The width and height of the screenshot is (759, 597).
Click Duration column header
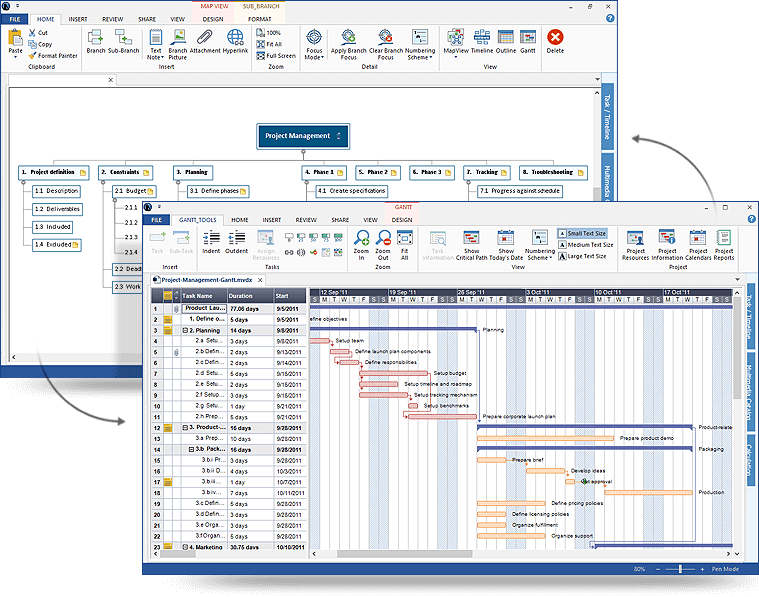click(251, 296)
